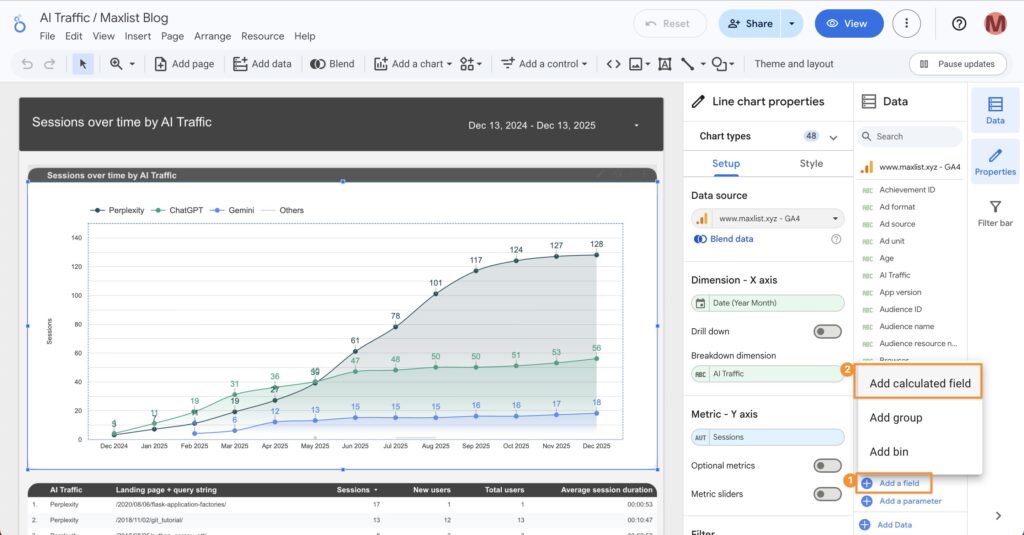This screenshot has width=1024, height=535.
Task: Click the Blend toolbar button
Action: pyautogui.click(x=332, y=64)
